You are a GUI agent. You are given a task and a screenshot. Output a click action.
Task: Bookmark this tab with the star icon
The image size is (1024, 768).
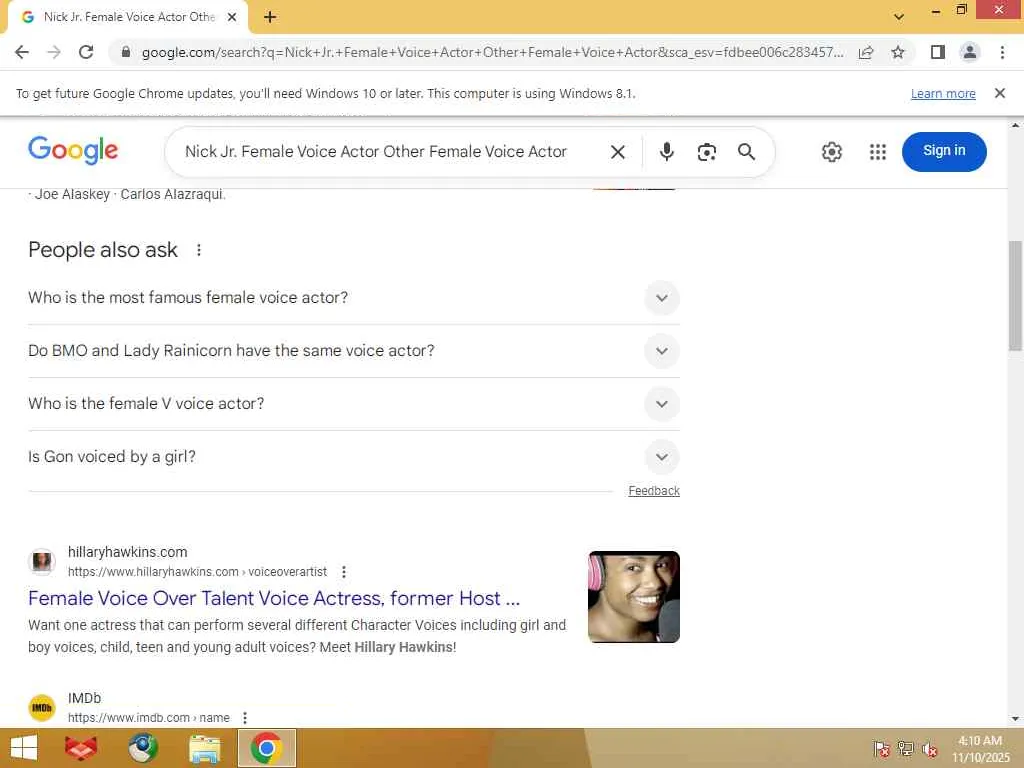pos(898,52)
